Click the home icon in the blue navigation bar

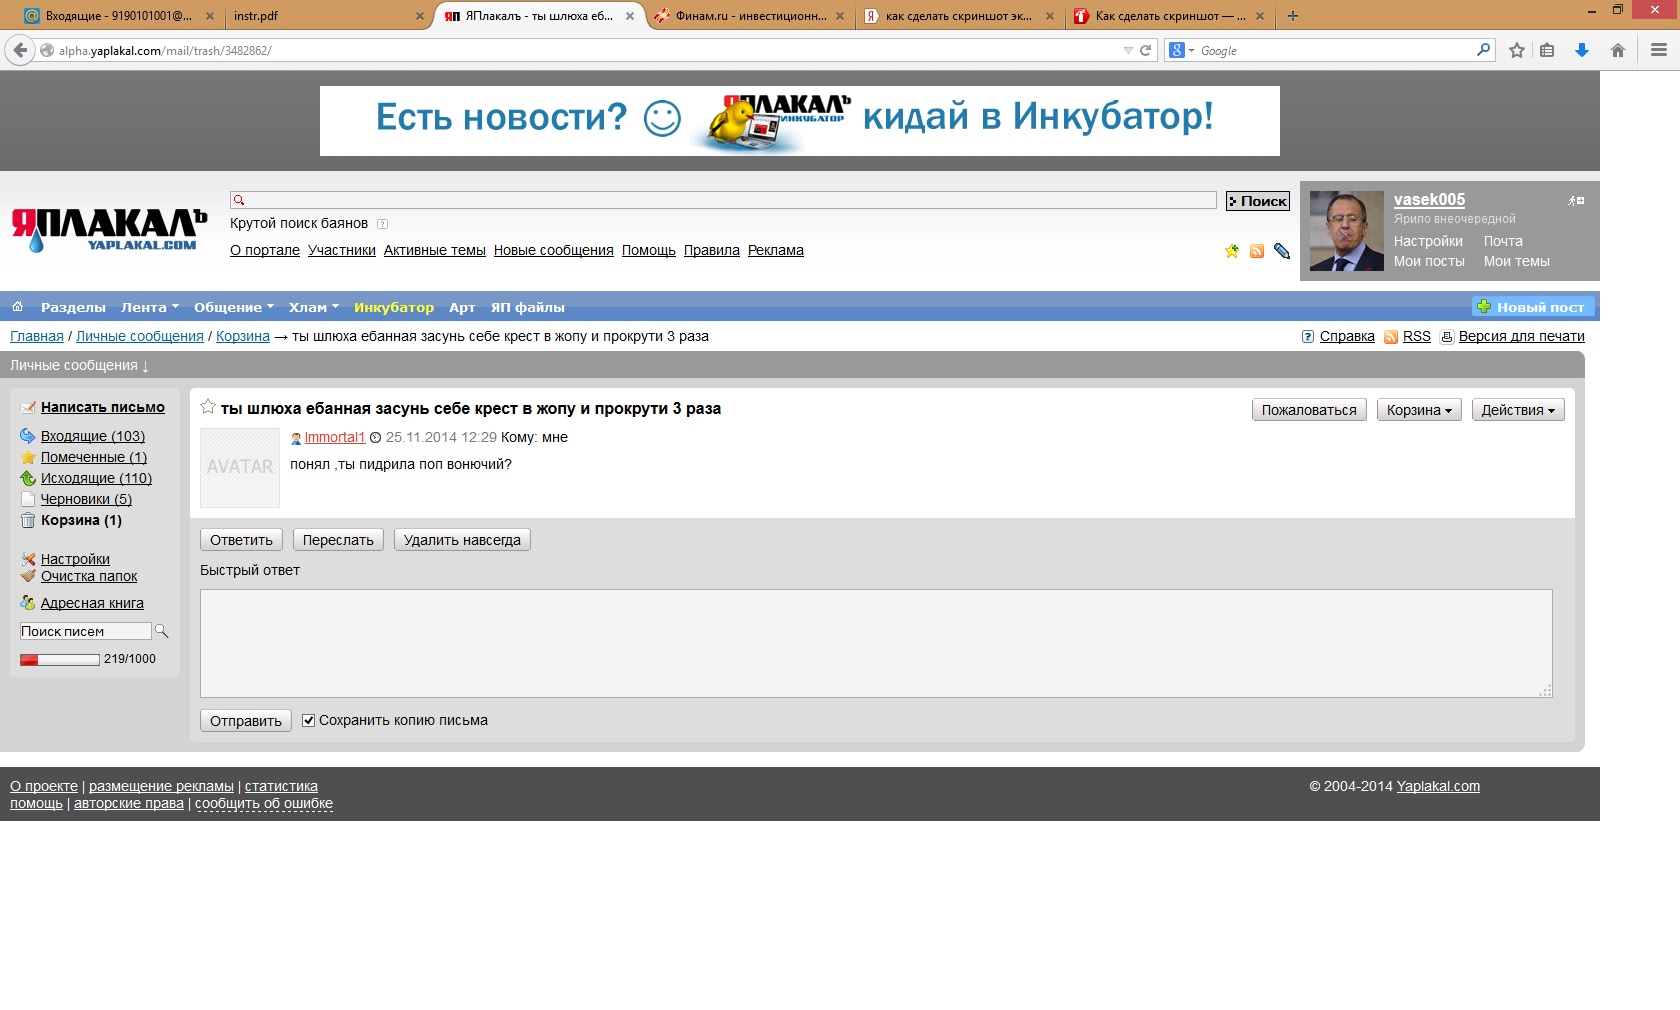tap(17, 307)
